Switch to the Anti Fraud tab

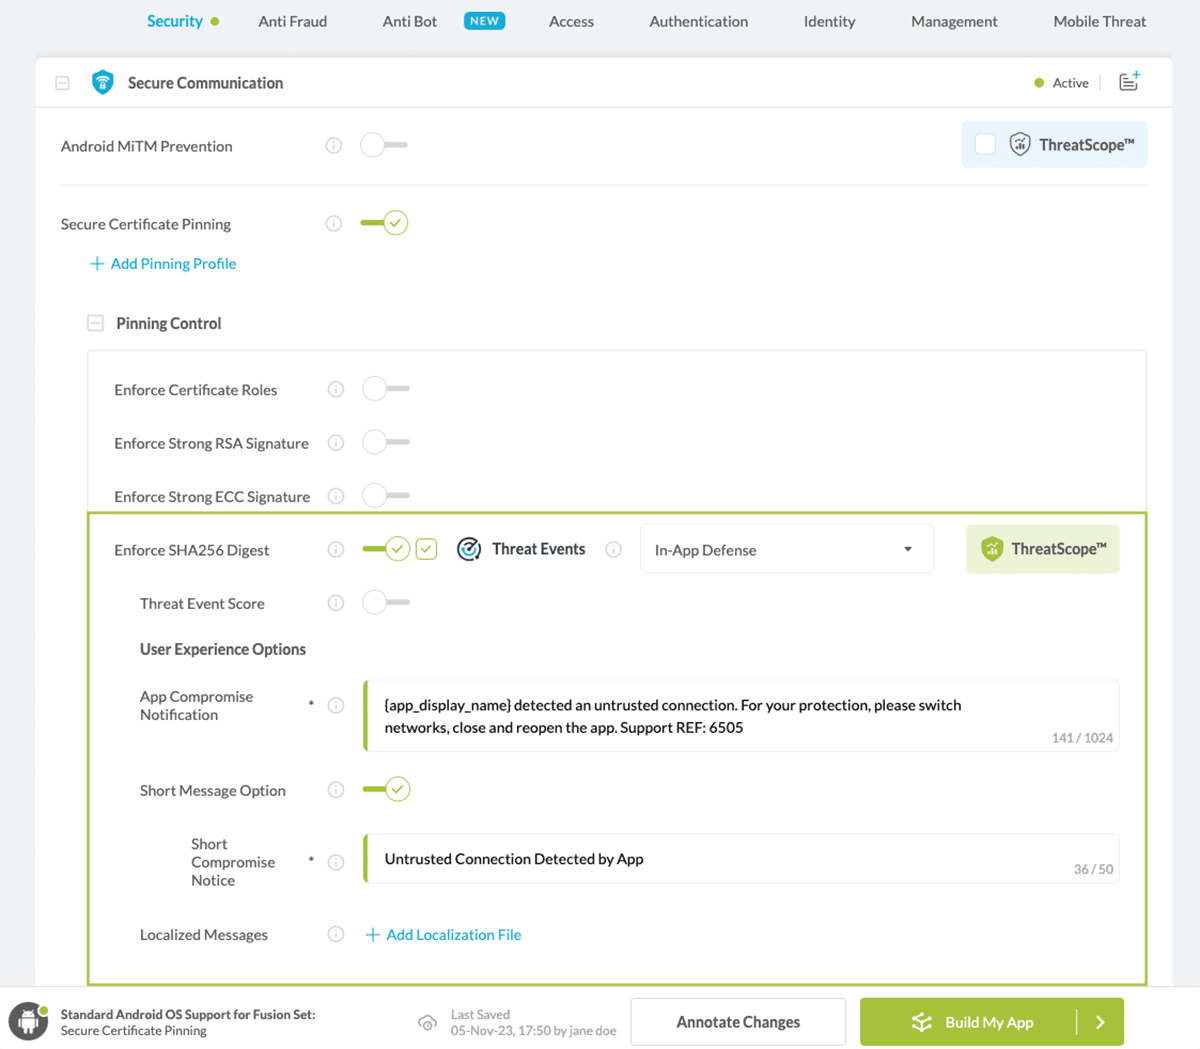coord(292,21)
